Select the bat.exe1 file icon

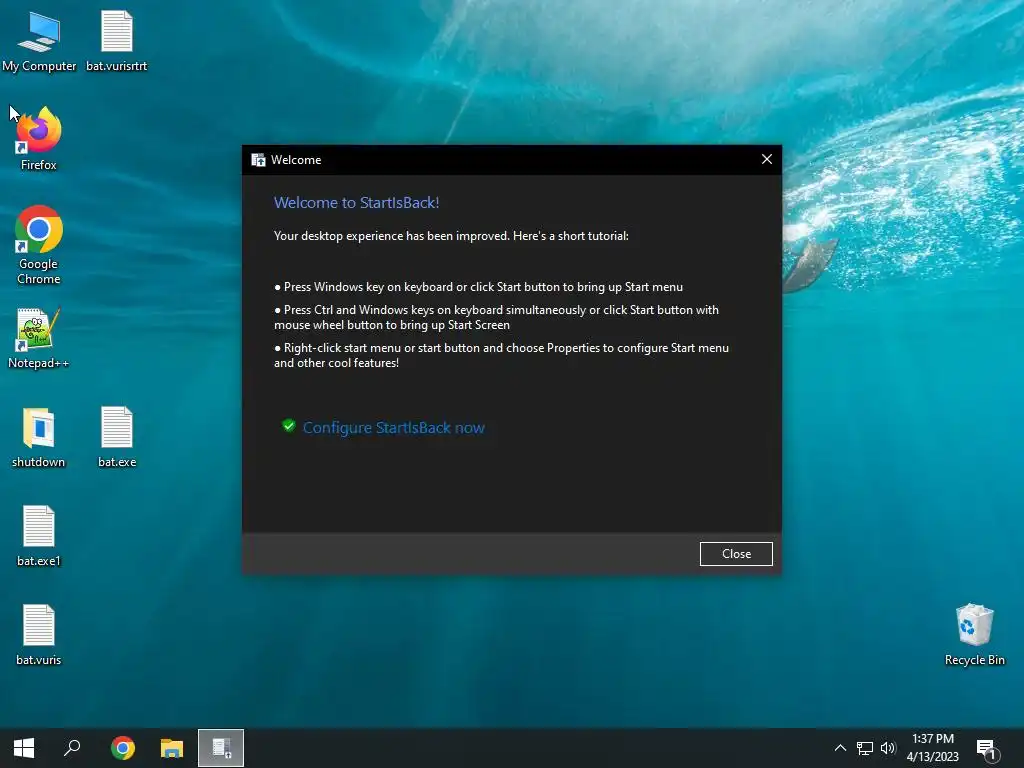coord(39,536)
